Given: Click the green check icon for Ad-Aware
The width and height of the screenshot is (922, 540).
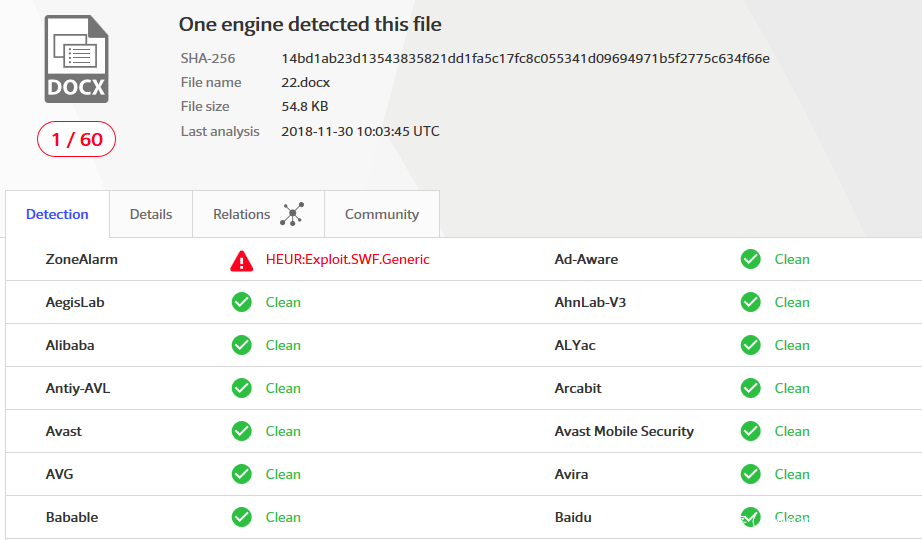Looking at the screenshot, I should click(751, 259).
